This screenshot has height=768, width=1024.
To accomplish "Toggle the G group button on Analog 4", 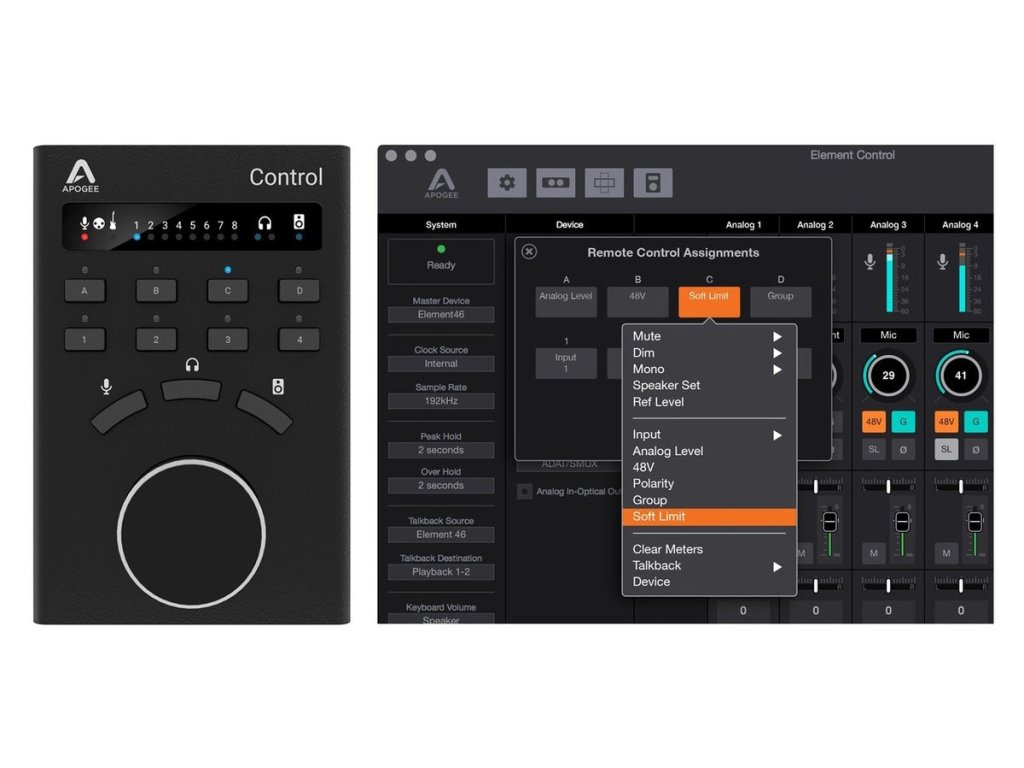I will point(976,422).
